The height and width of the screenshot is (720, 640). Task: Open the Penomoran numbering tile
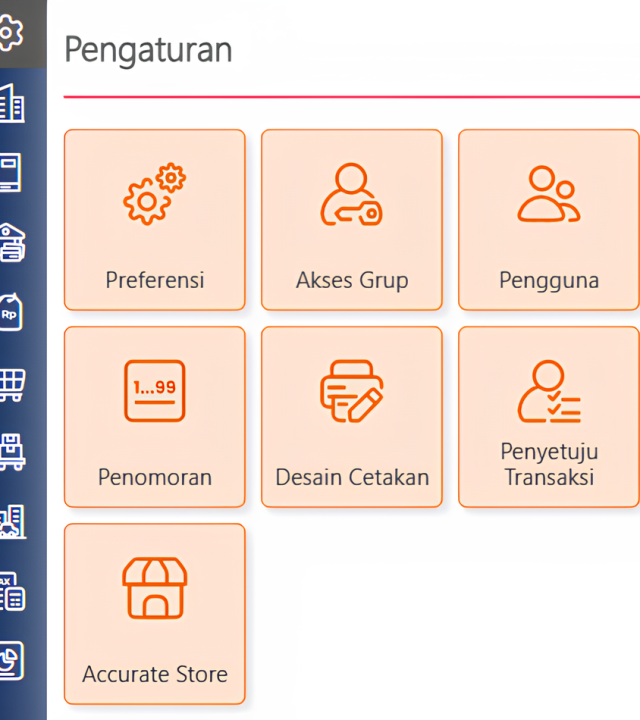click(155, 416)
